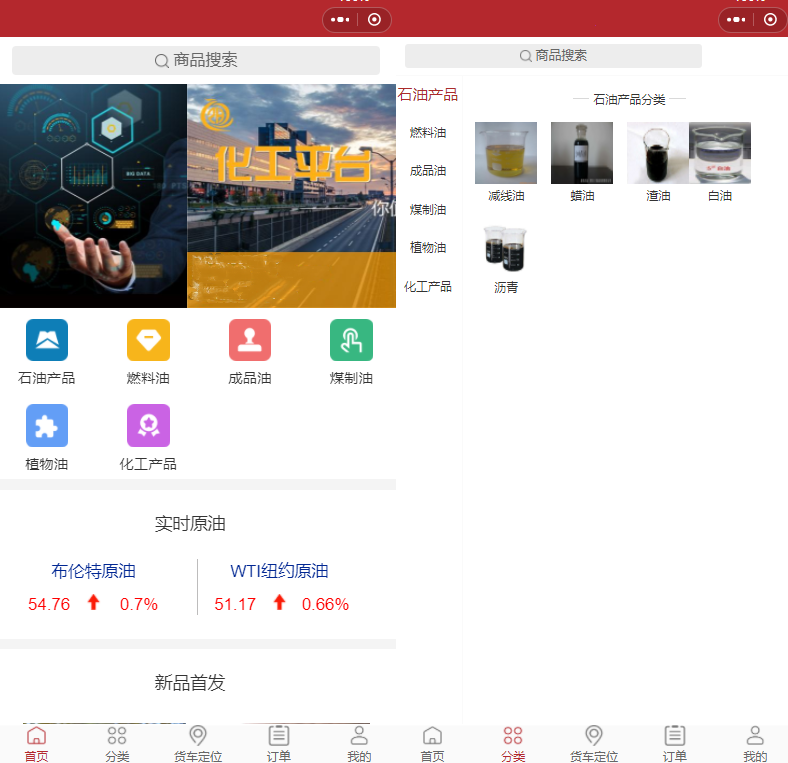Image resolution: width=788 pixels, height=763 pixels.
Task: Click the 0.66% change value
Action: click(x=325, y=604)
